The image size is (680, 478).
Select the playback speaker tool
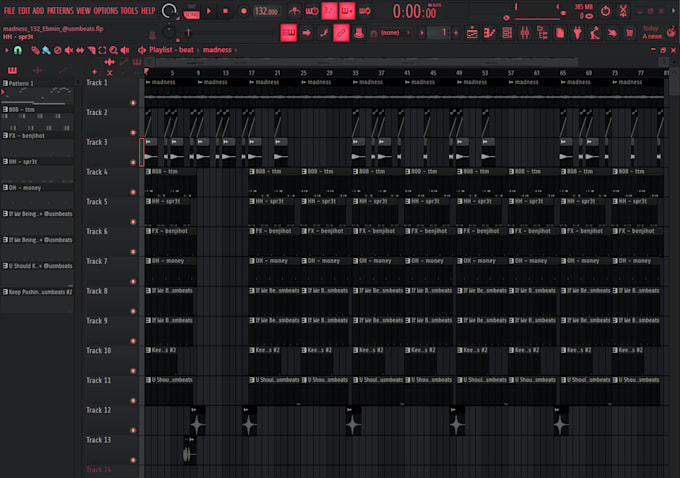[x=125, y=50]
